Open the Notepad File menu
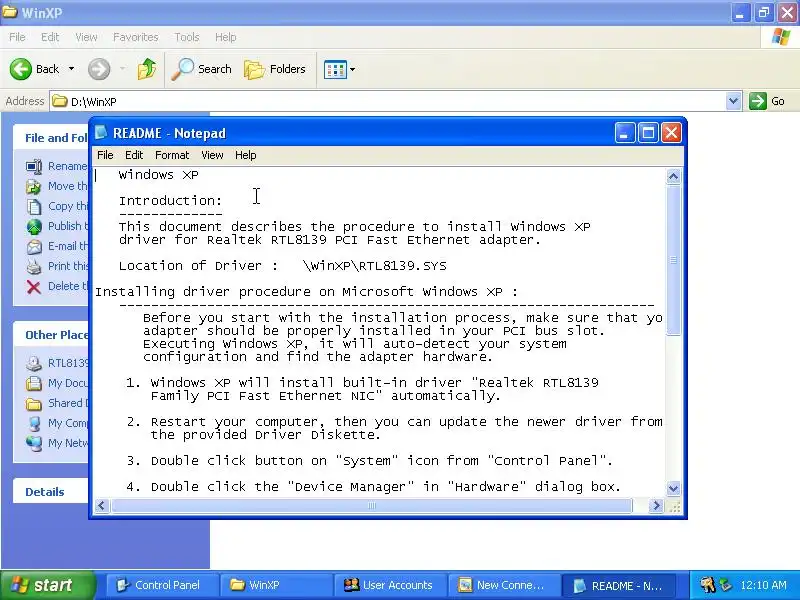The height and width of the screenshot is (600, 800). (105, 155)
